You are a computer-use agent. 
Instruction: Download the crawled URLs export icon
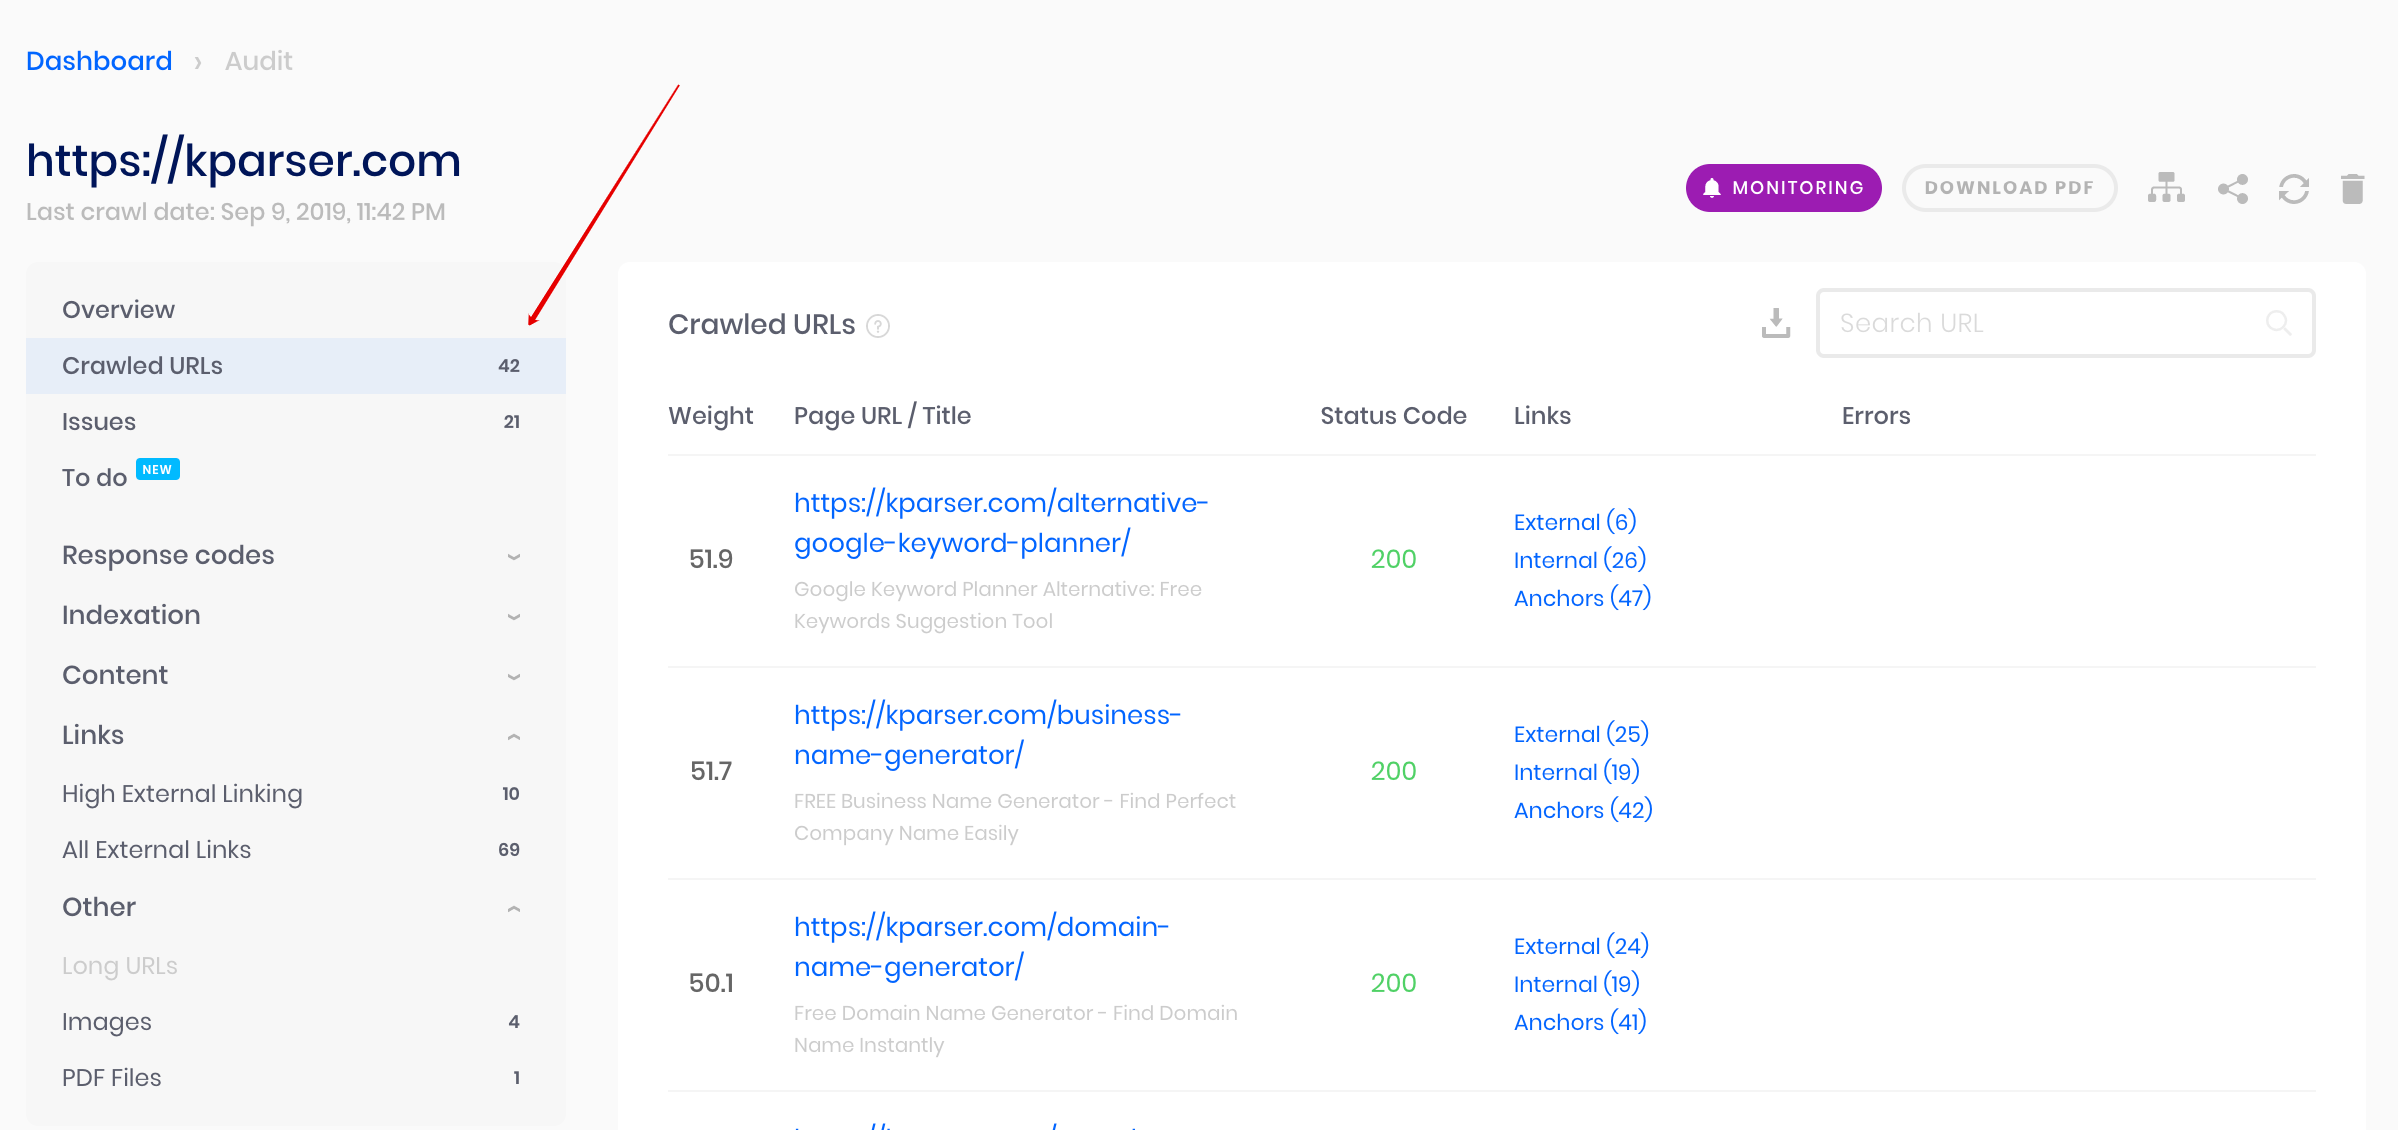pos(1776,323)
